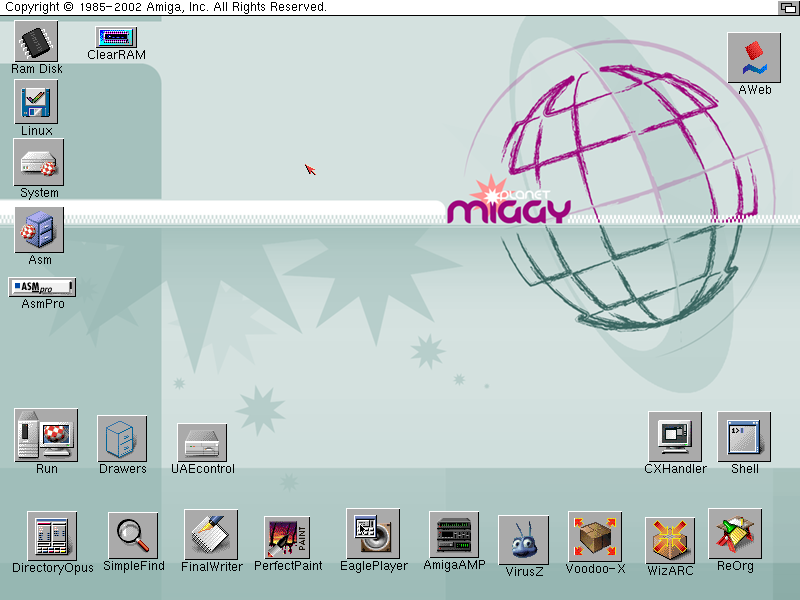Select the Linux disk icon

tap(36, 102)
